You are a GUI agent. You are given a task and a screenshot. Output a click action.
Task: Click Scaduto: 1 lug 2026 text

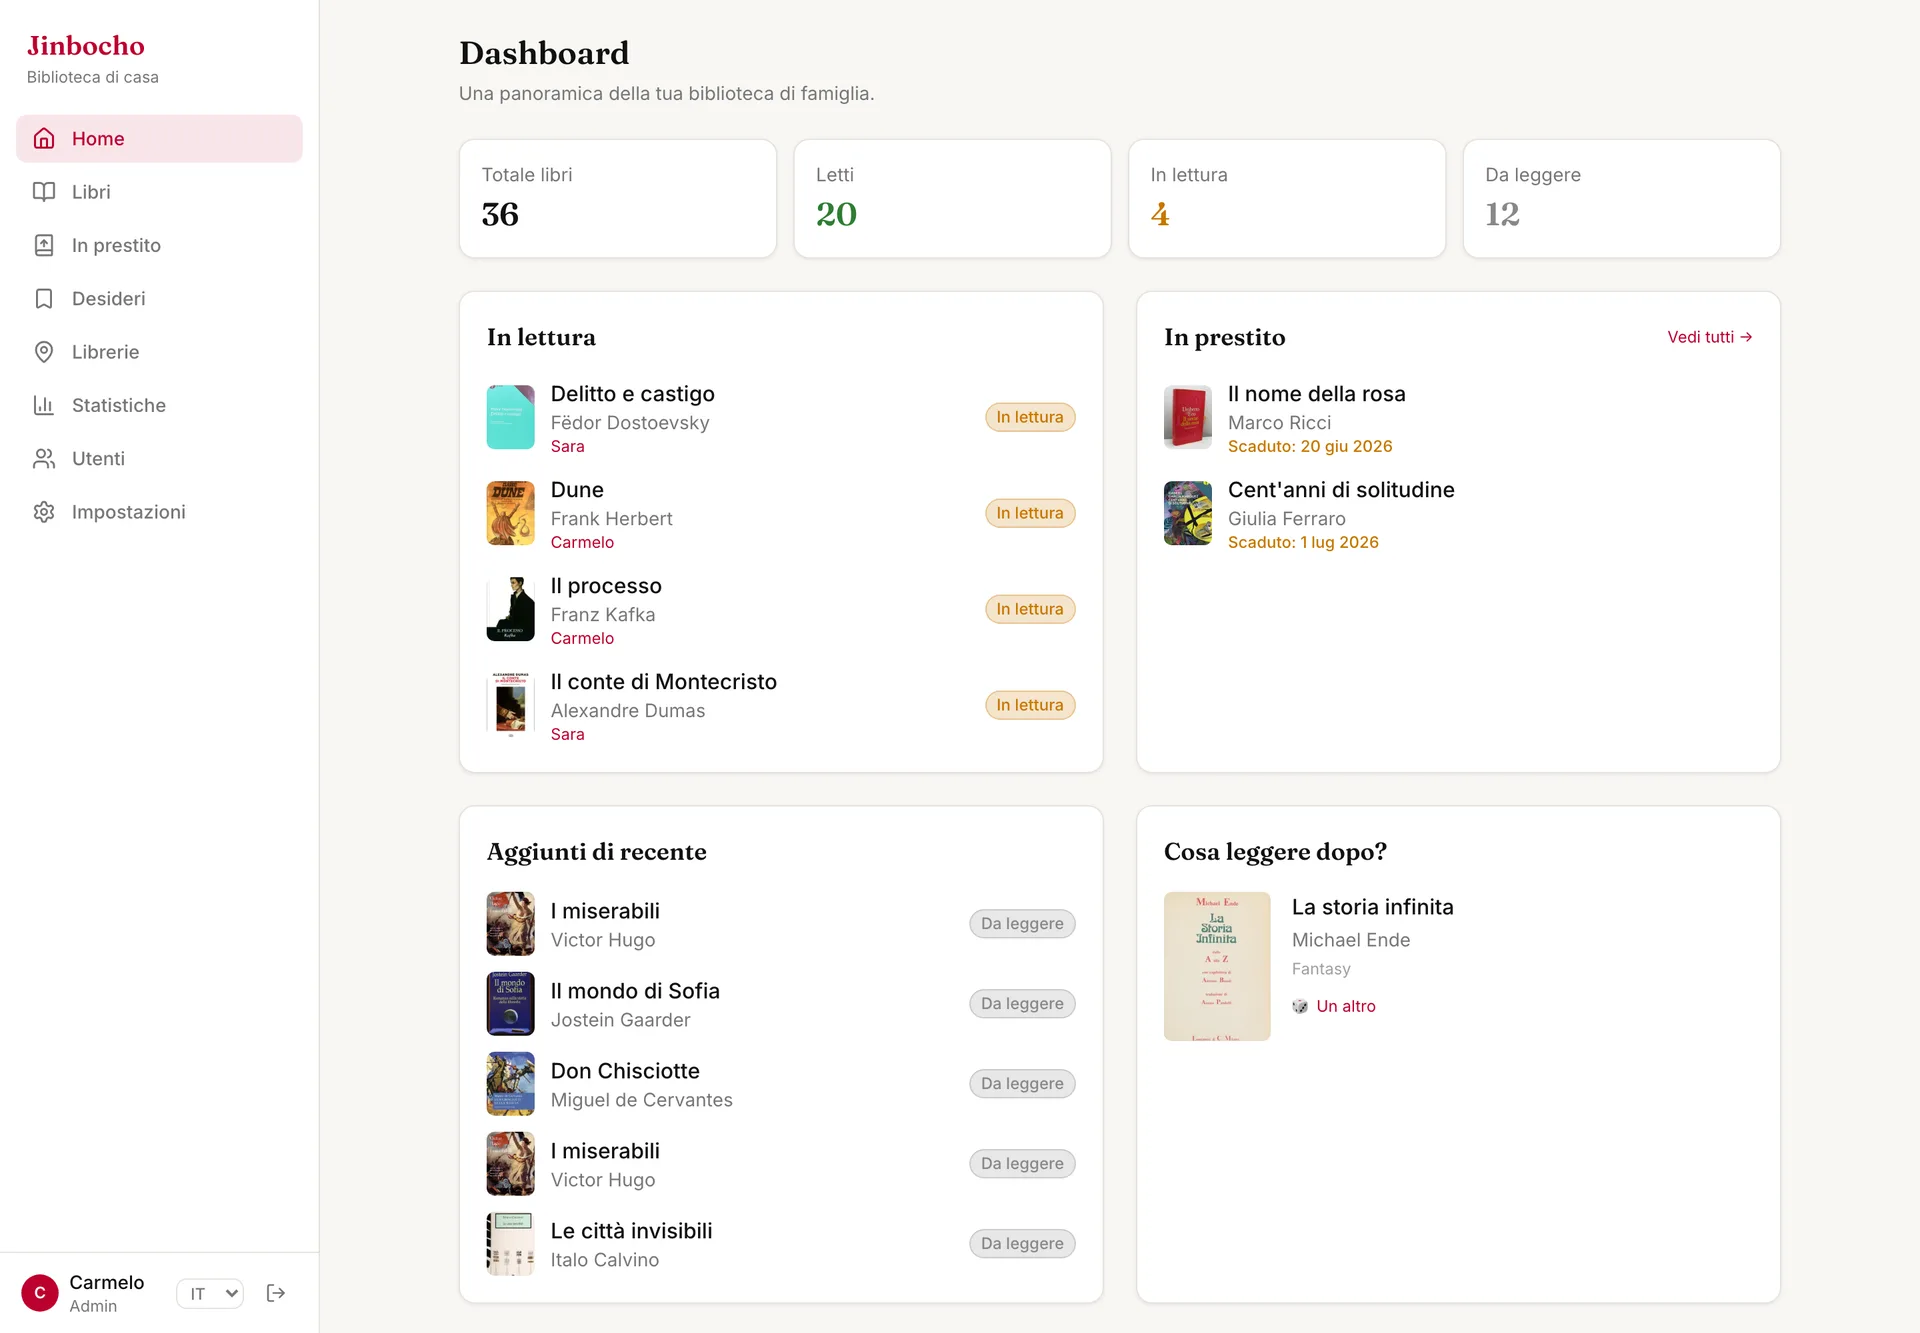click(1303, 543)
